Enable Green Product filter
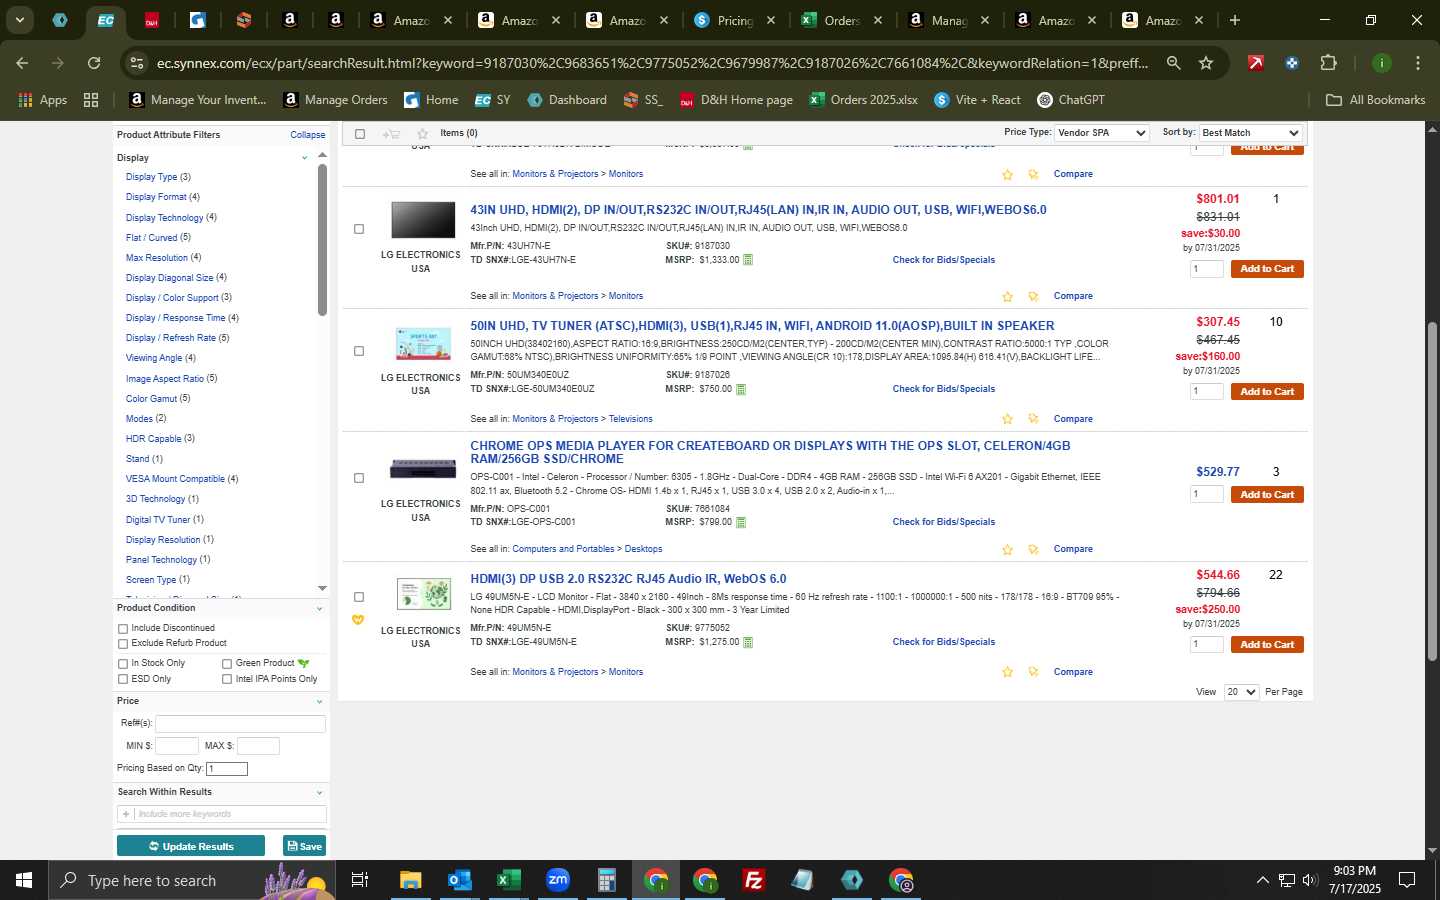This screenshot has height=900, width=1440. pyautogui.click(x=227, y=664)
